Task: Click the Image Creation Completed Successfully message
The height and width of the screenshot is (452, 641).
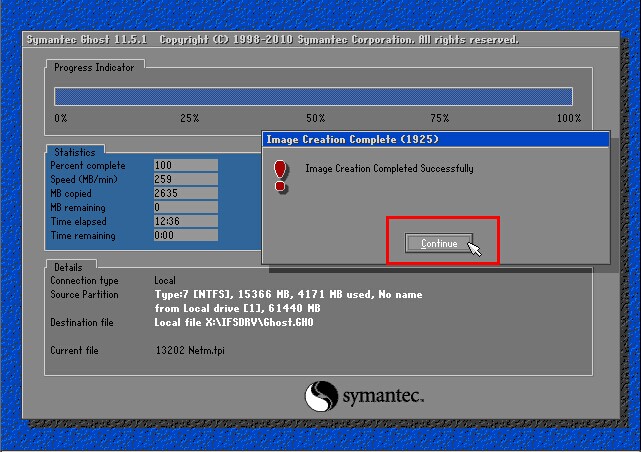Action: click(x=389, y=169)
